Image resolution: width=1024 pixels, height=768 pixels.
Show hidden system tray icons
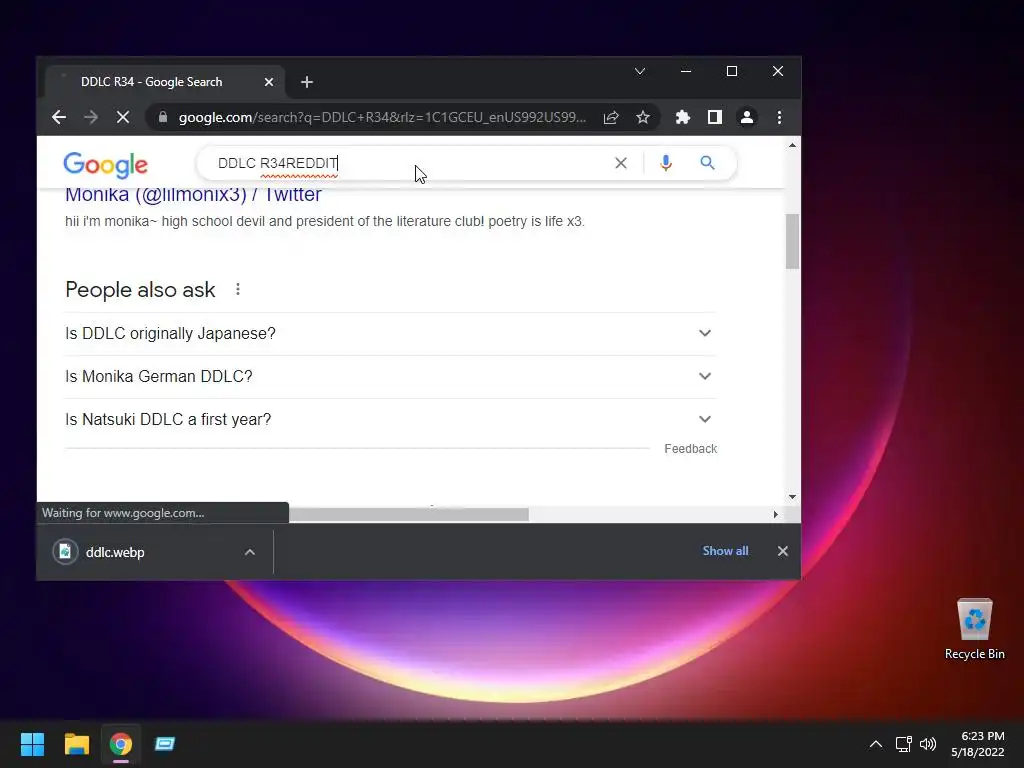(876, 744)
